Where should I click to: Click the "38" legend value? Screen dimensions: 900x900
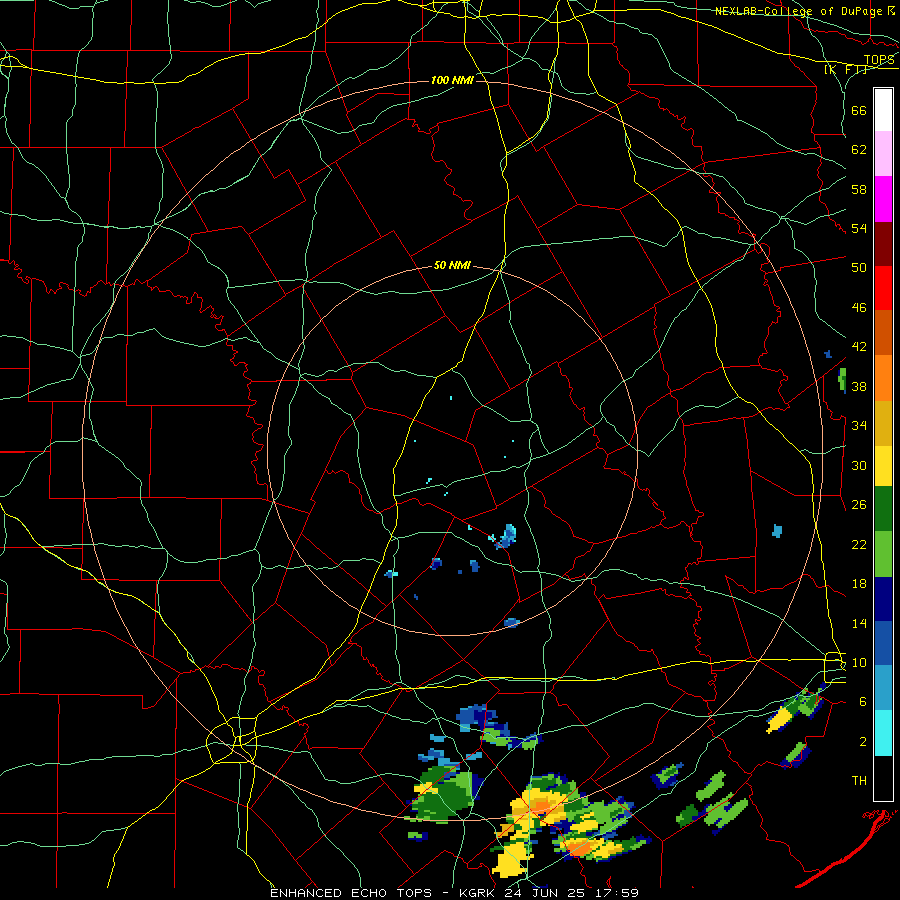(x=859, y=386)
